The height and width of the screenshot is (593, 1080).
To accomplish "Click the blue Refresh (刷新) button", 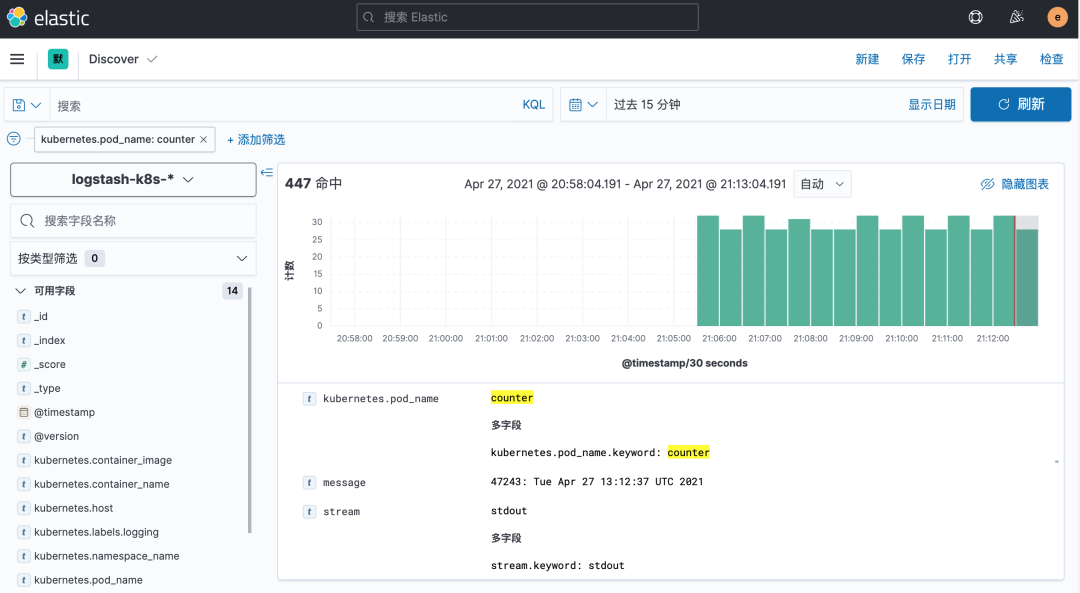I will click(1021, 104).
